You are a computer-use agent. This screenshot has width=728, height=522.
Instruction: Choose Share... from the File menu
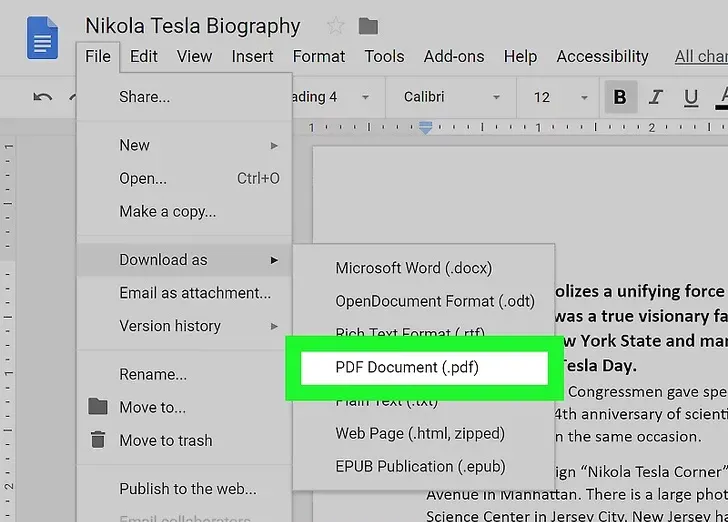[x=184, y=97]
